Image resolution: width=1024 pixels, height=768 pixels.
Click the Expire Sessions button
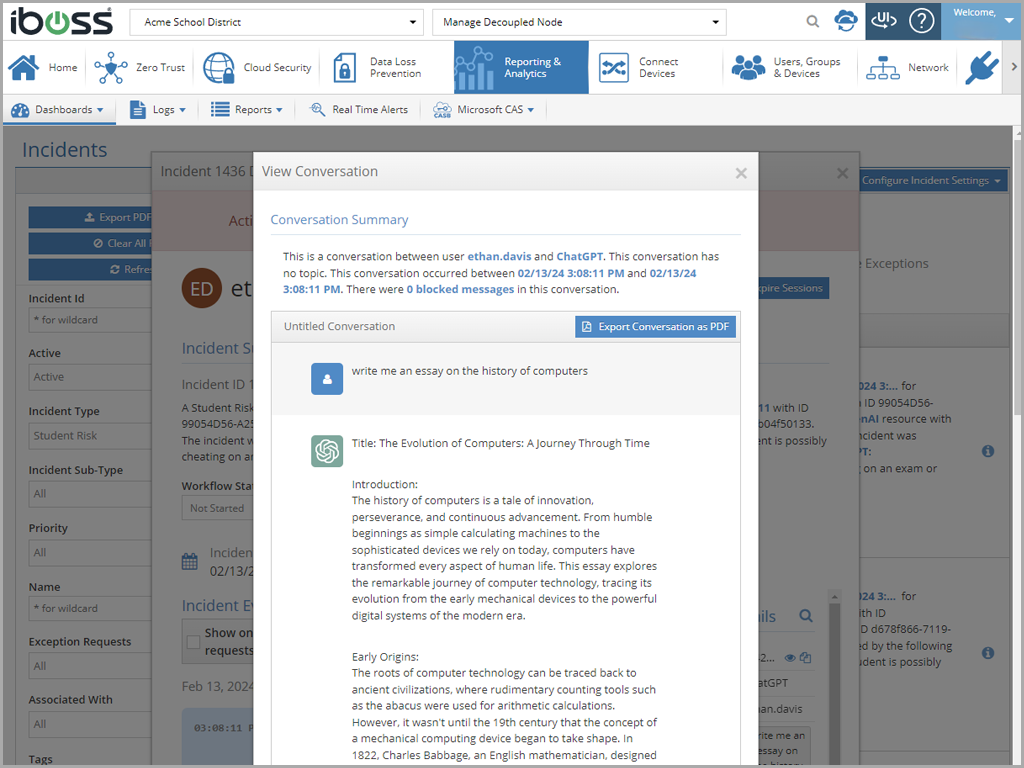click(793, 288)
